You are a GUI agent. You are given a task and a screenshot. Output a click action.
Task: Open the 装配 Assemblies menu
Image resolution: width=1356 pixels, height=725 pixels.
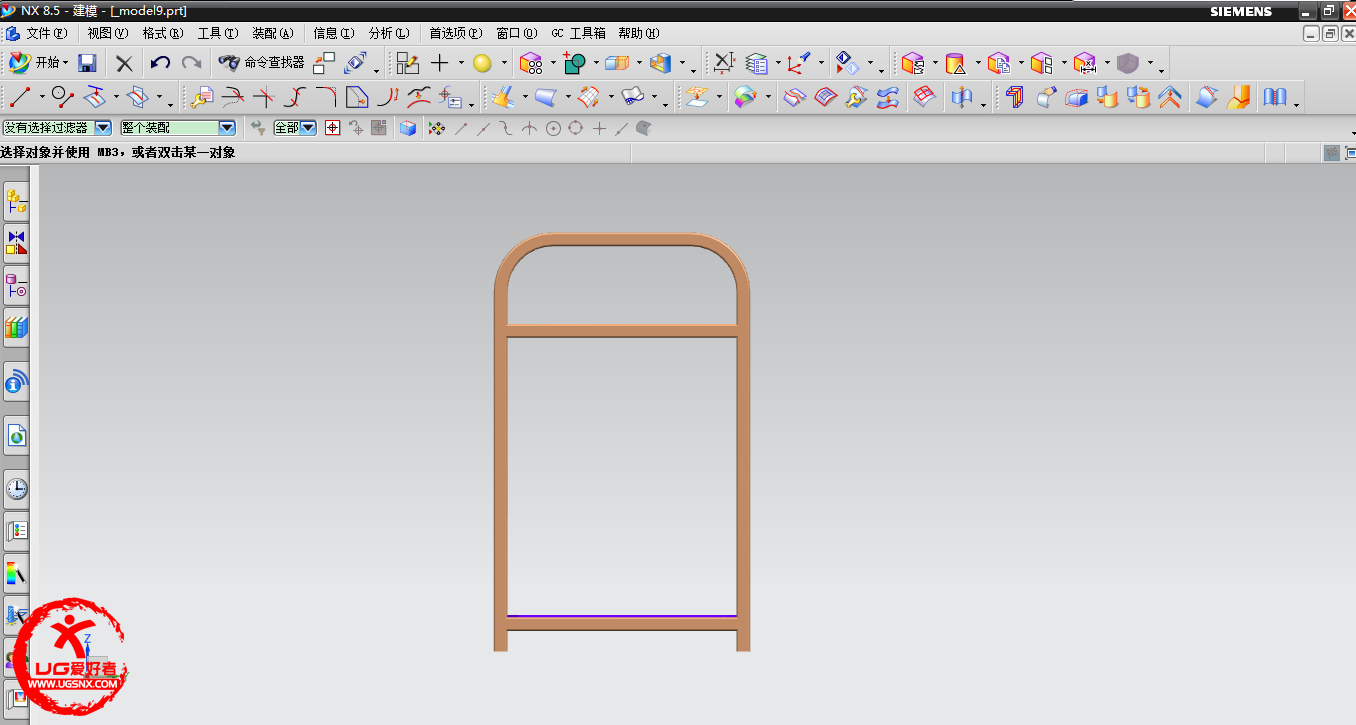(x=273, y=33)
